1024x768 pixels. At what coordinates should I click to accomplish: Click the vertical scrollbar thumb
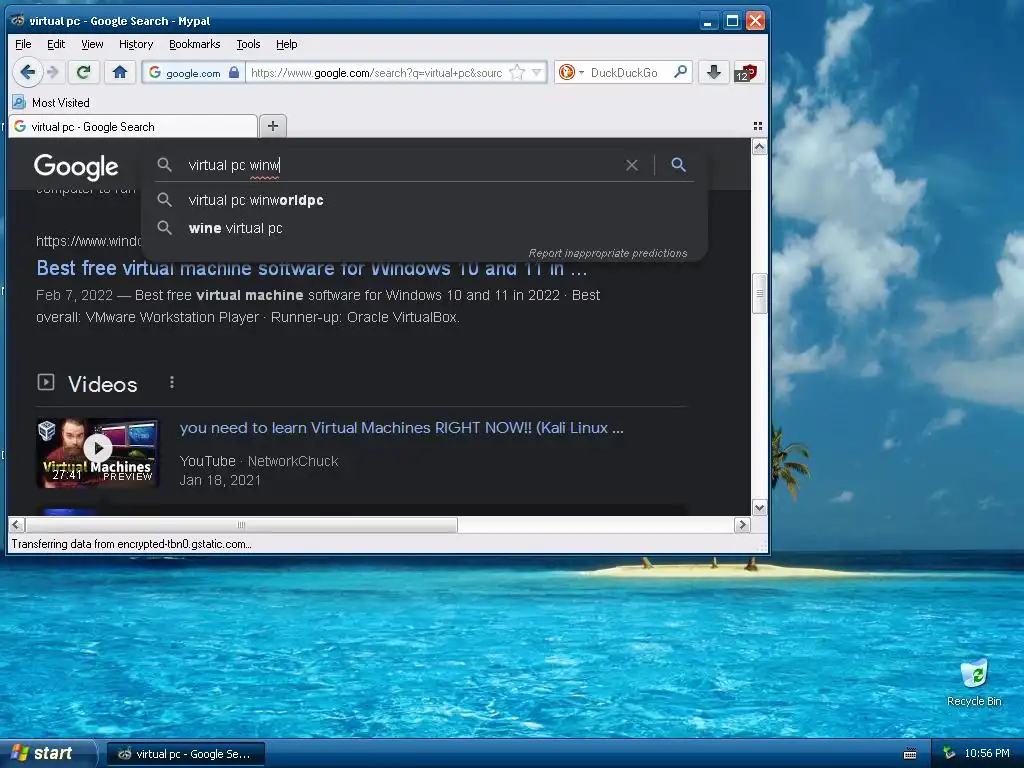click(759, 293)
